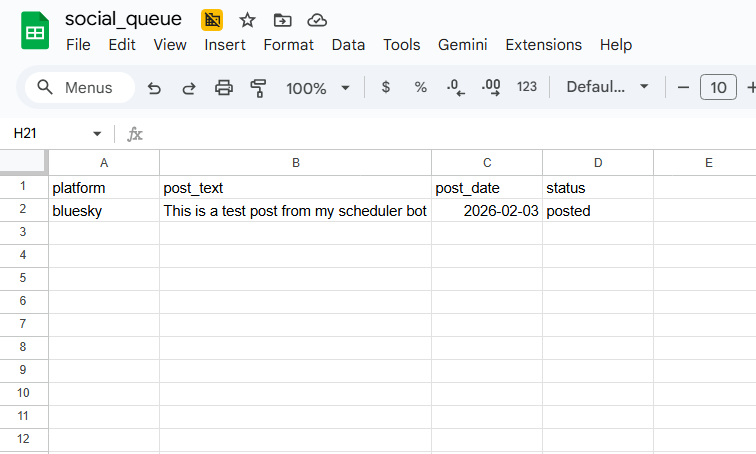The height and width of the screenshot is (454, 756).
Task: Open the File menu
Action: coord(78,45)
